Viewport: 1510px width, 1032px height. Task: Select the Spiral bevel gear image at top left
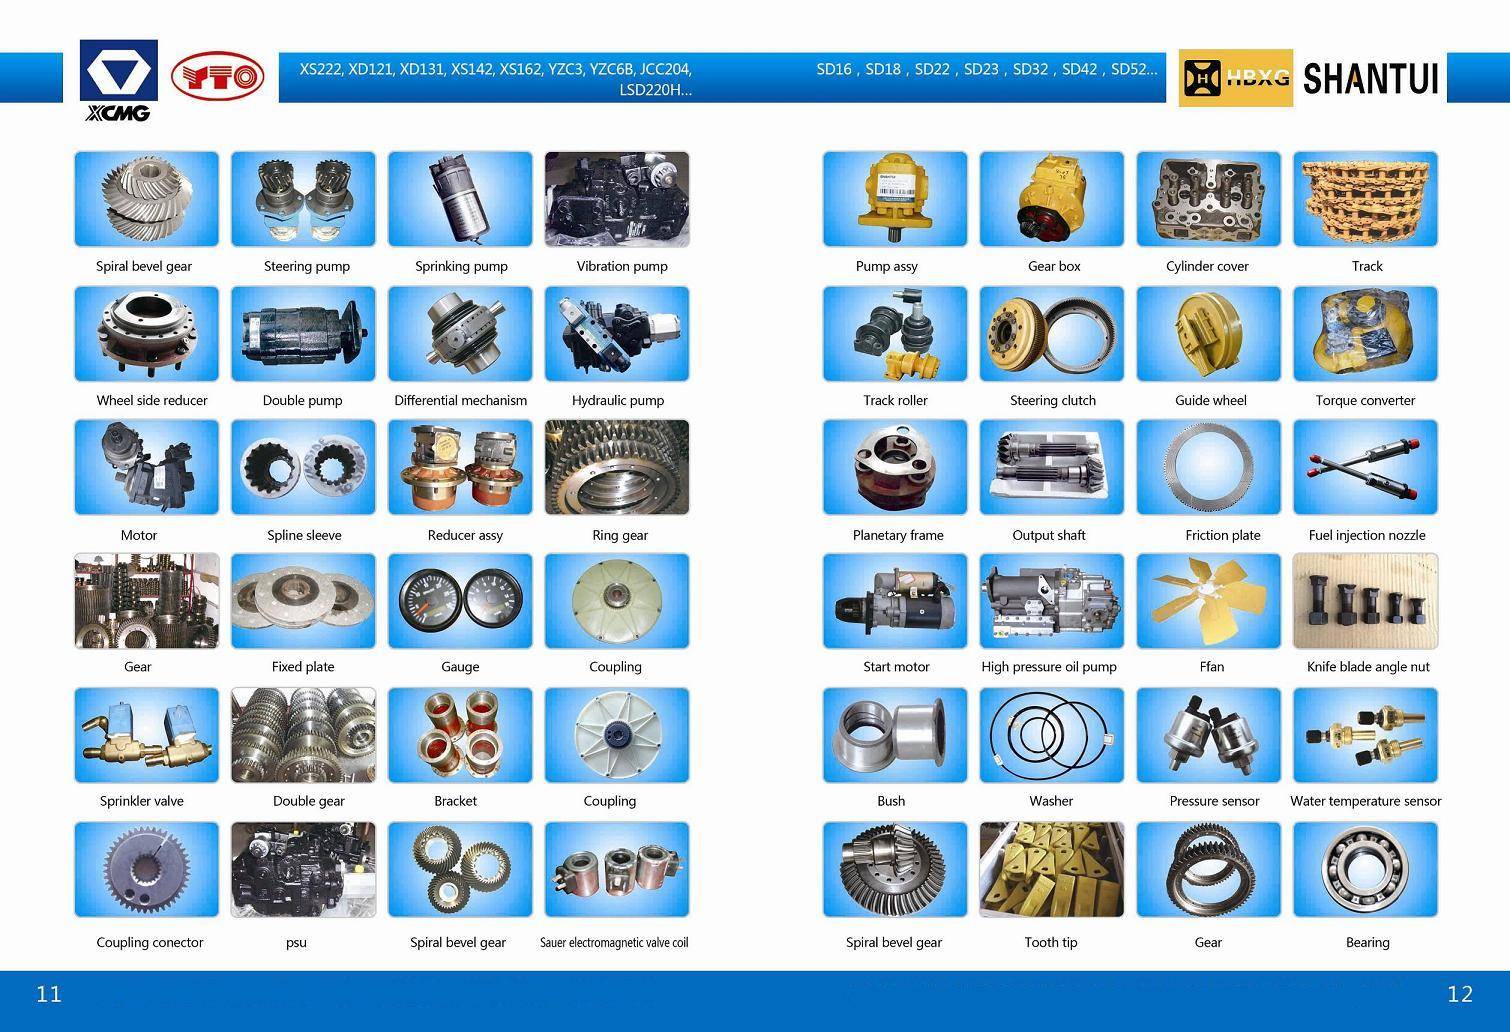click(x=146, y=199)
